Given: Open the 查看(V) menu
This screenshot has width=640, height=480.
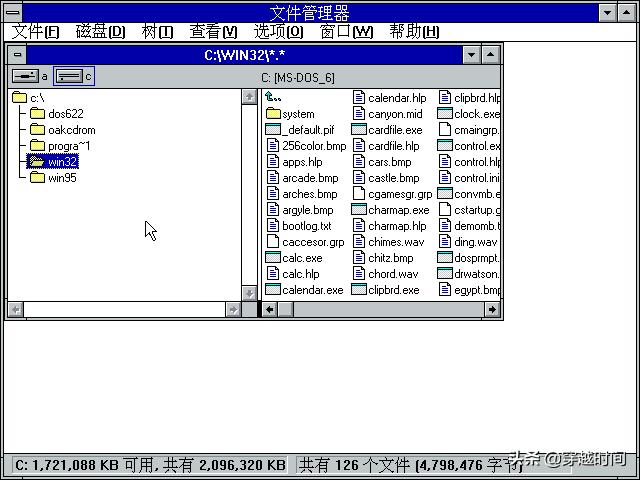Looking at the screenshot, I should point(213,32).
